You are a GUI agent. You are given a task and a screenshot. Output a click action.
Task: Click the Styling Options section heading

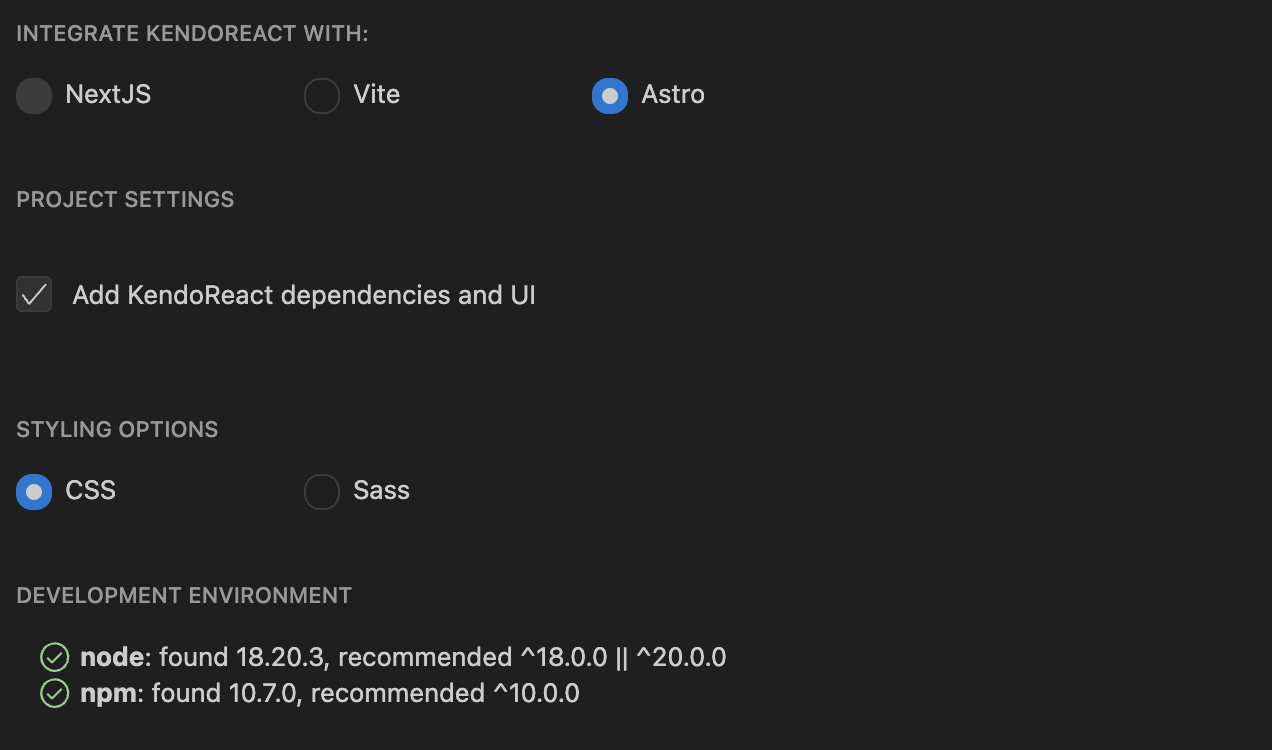tap(117, 429)
